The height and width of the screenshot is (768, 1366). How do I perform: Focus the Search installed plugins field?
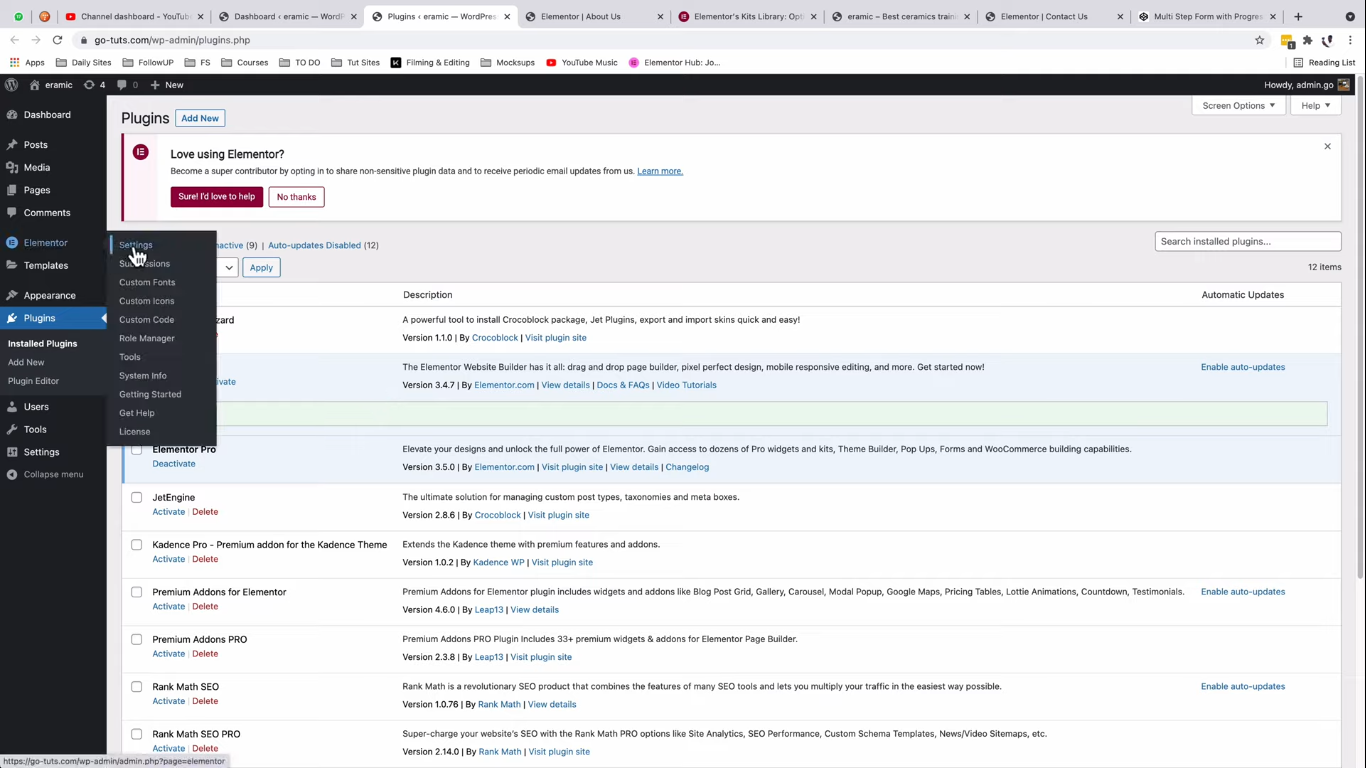[1248, 241]
